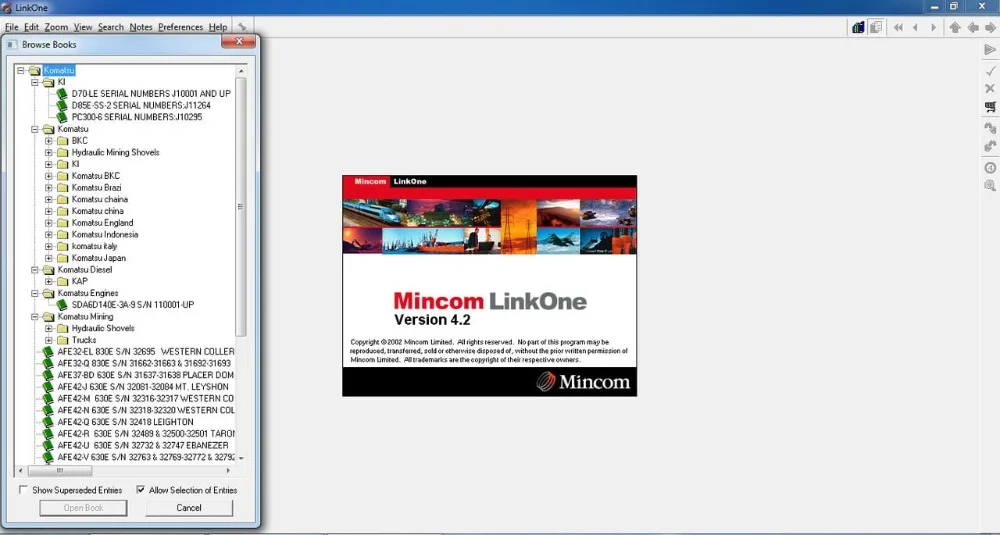
Task: Select Komatsu china tree row
Action: [x=98, y=211]
